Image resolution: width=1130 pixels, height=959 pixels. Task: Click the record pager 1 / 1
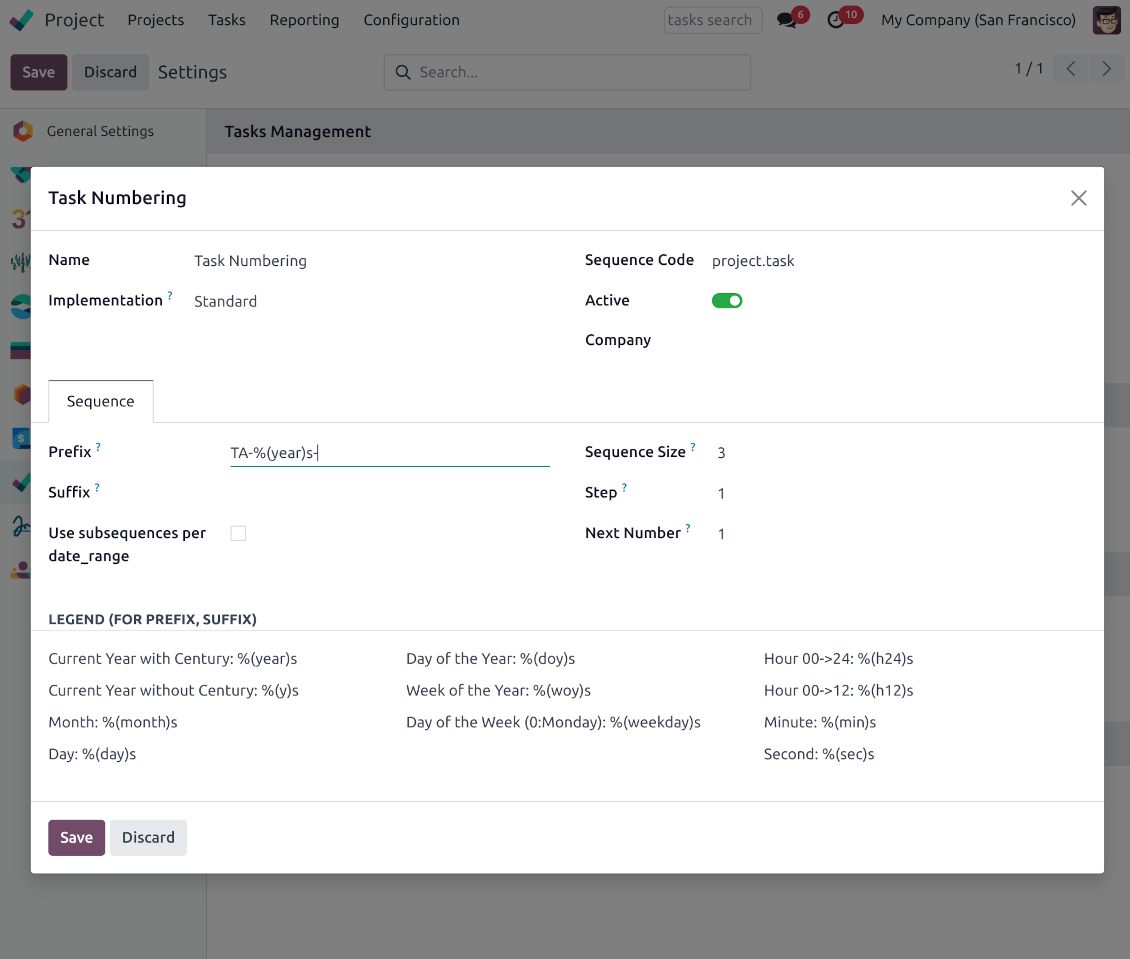(1028, 68)
